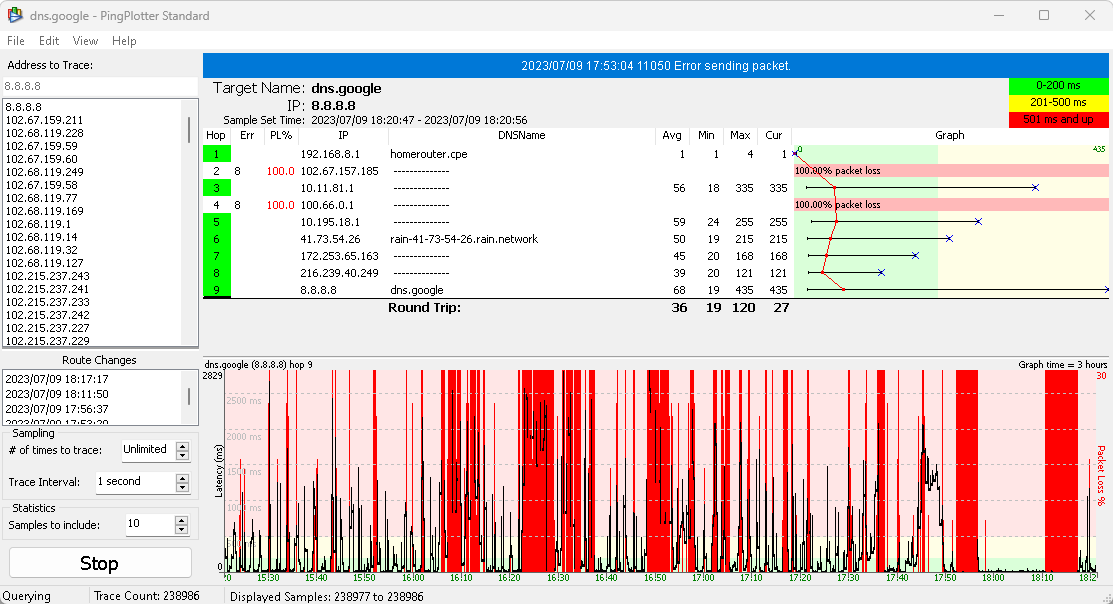Screen dimensions: 1113x604
Task: Decrease Trace Interval with down arrow
Action: pyautogui.click(x=182, y=488)
